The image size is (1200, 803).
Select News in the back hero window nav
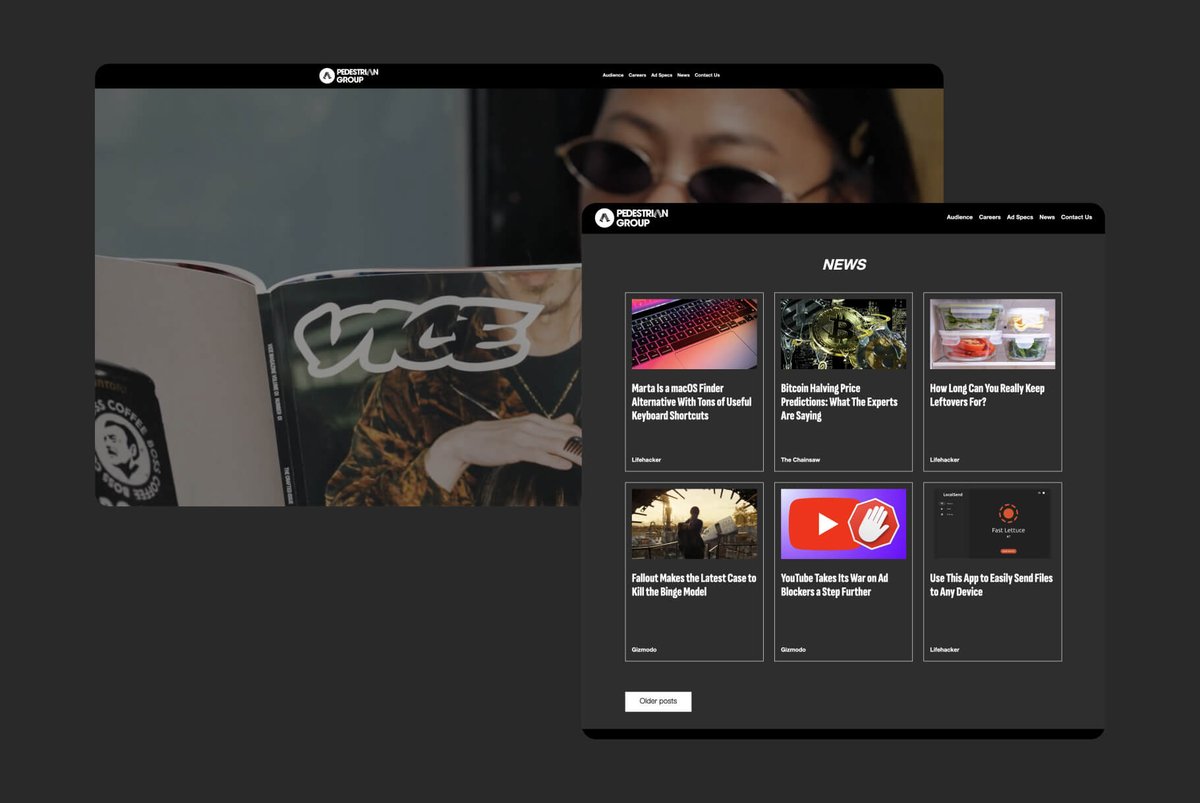click(x=683, y=75)
